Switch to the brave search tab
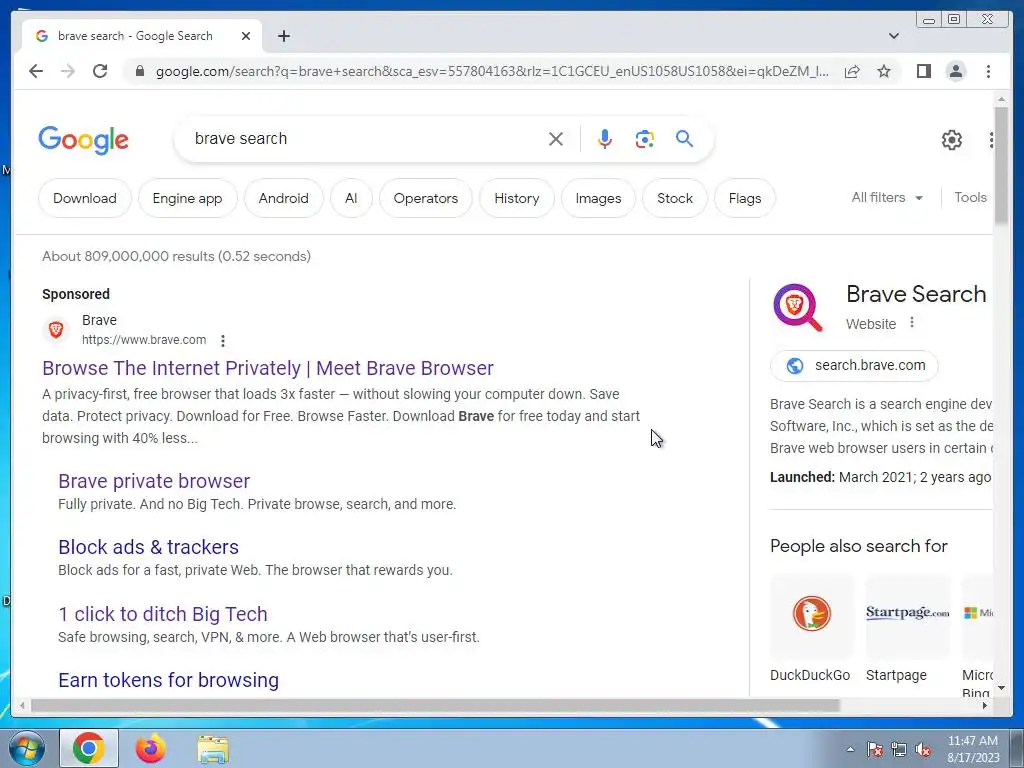This screenshot has width=1024, height=768. pos(135,36)
